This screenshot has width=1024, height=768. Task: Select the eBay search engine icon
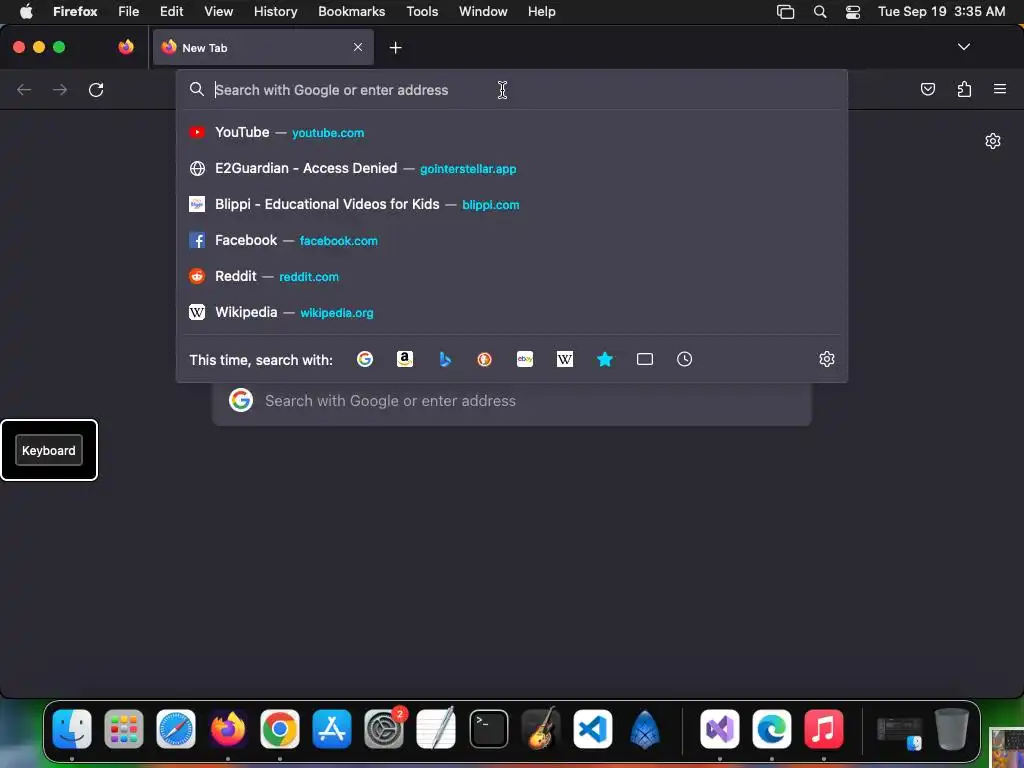point(525,359)
